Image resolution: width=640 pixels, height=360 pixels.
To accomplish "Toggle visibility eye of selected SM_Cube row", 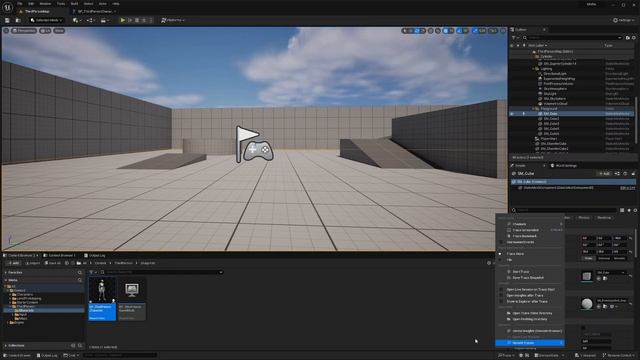I will (512, 114).
